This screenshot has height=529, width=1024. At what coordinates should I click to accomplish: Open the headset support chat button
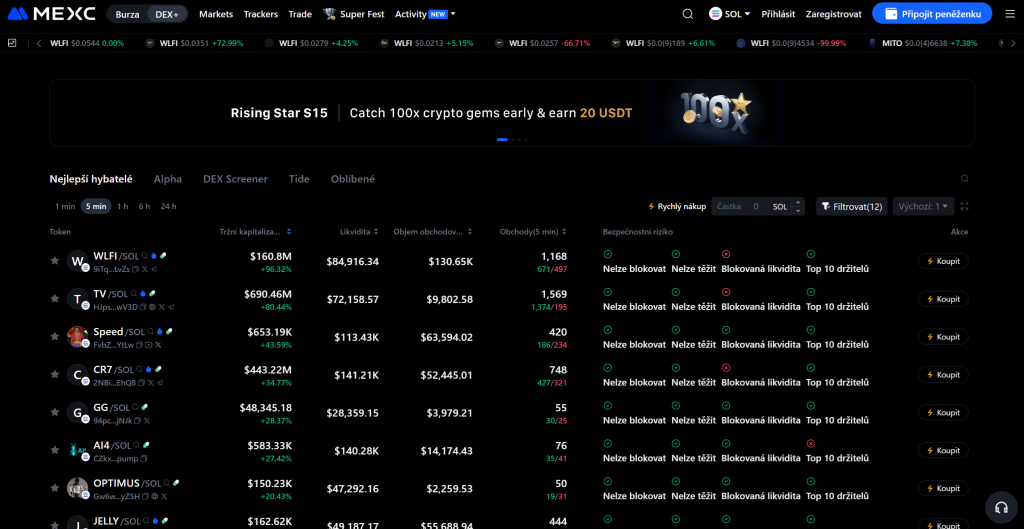tap(1000, 507)
